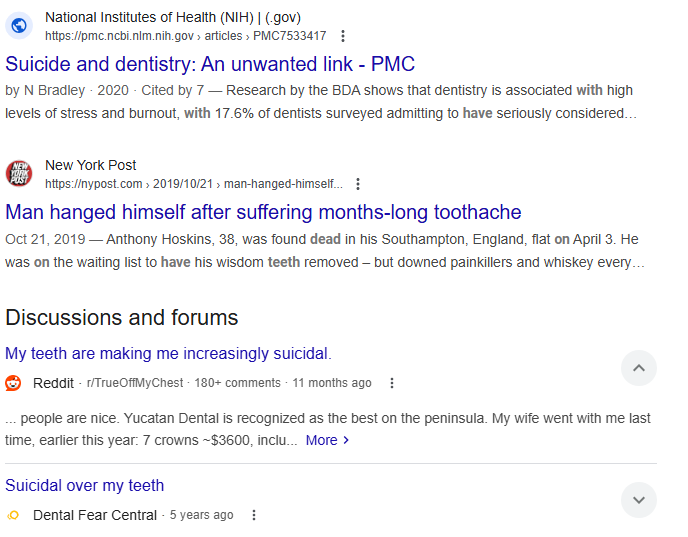Viewport: 688px width, 537px height.
Task: Open 'Man hanged himself after suffering' article
Action: click(263, 212)
